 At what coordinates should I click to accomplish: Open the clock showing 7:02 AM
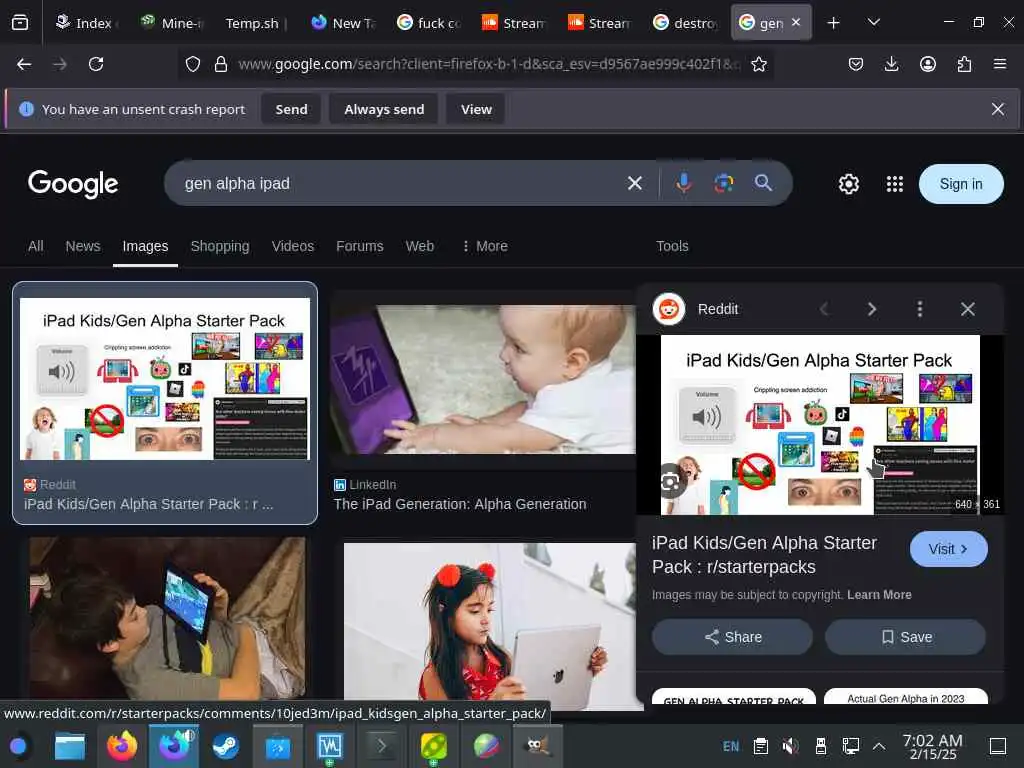(x=932, y=746)
